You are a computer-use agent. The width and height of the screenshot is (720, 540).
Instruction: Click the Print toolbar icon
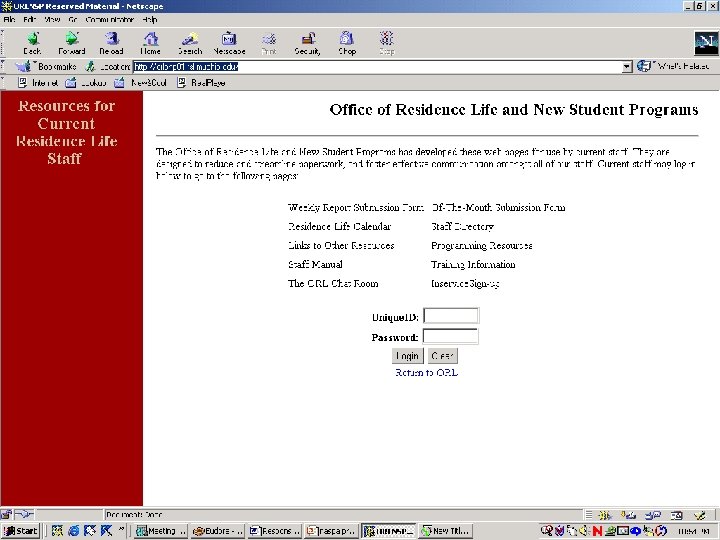point(269,43)
